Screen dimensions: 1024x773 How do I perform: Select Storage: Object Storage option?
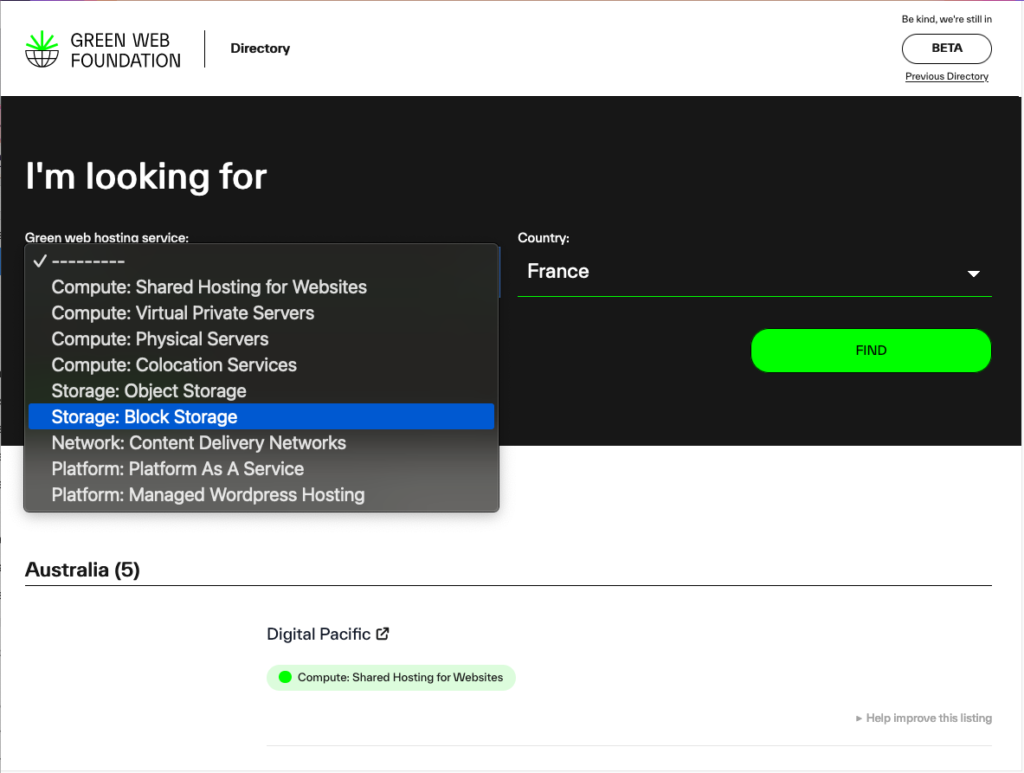[149, 391]
